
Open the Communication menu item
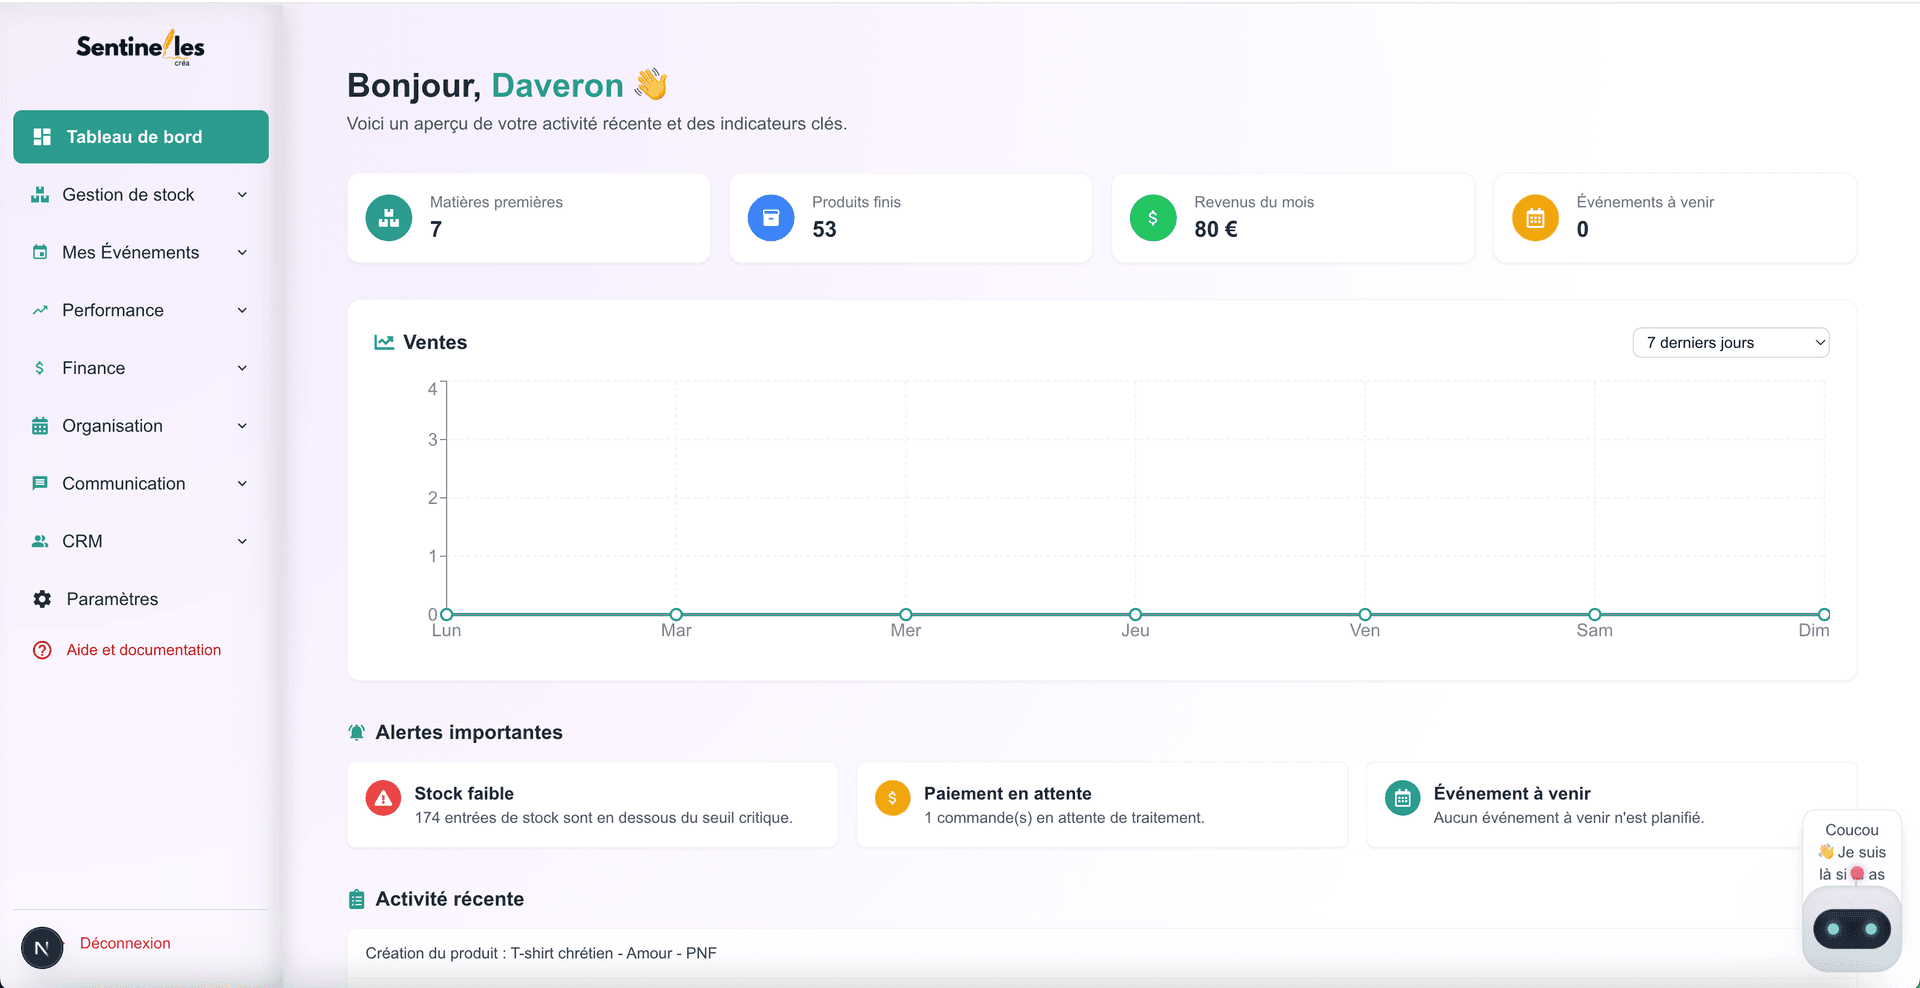124,484
